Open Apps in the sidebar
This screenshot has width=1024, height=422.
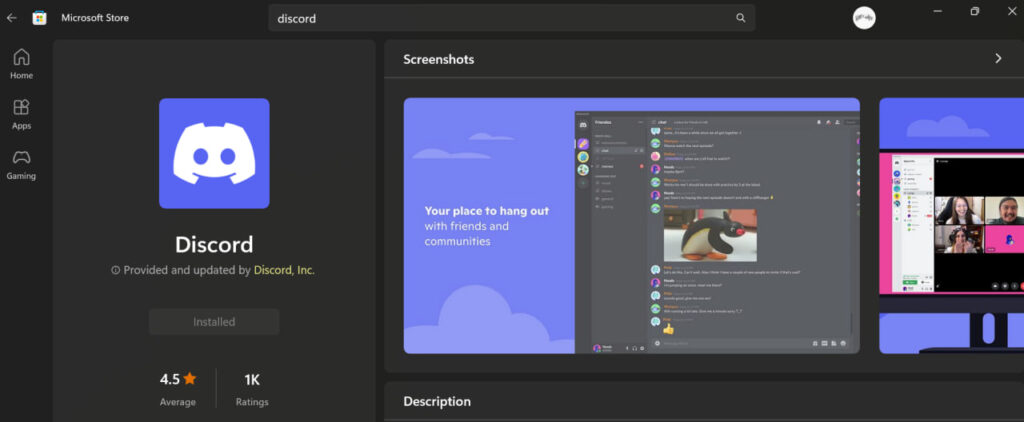pos(21,114)
